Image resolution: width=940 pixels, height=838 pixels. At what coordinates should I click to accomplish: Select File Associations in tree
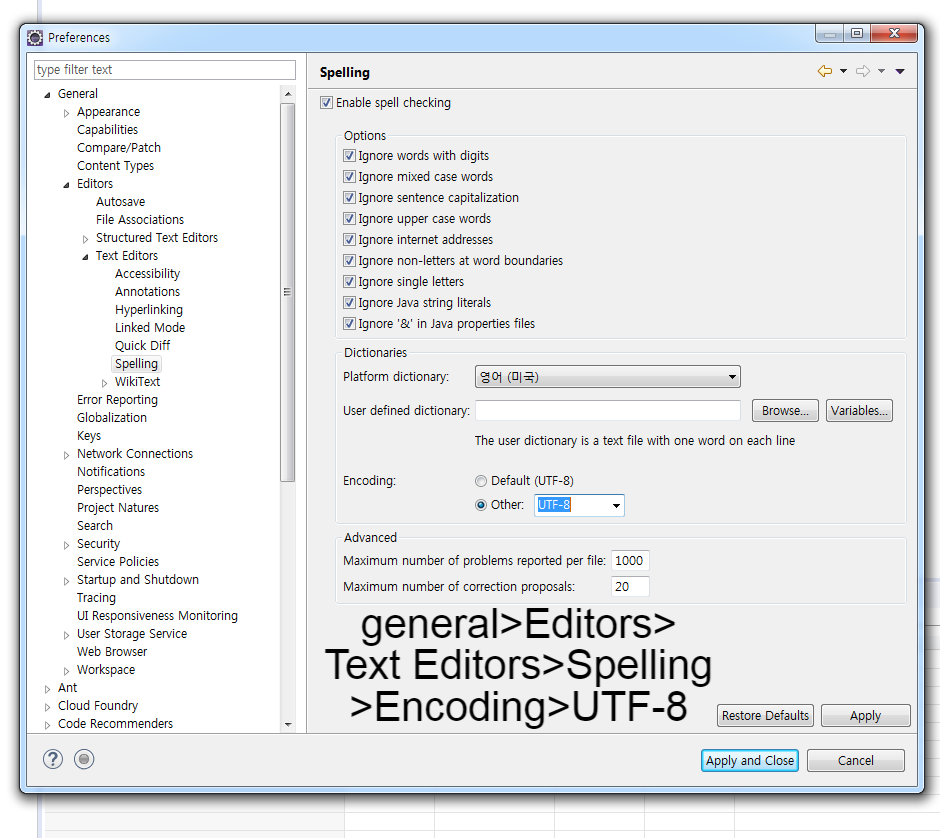140,220
